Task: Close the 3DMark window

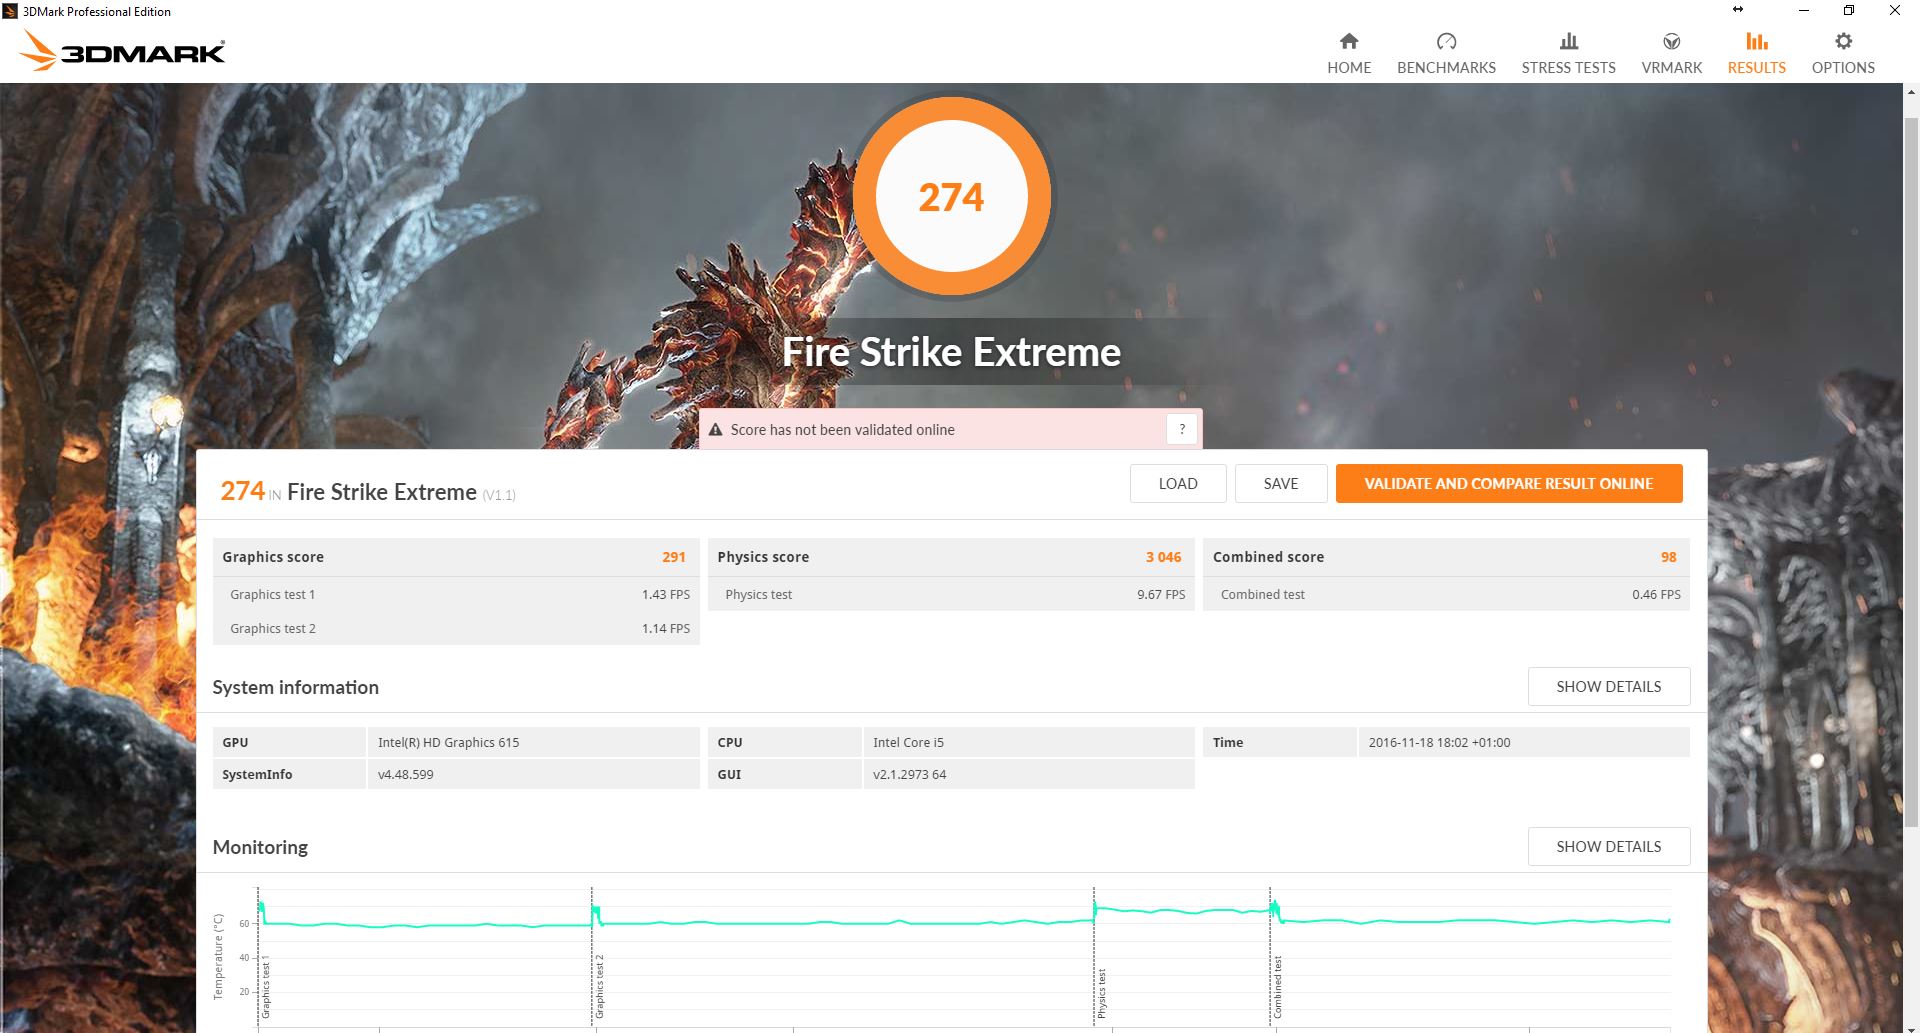Action: [1895, 11]
